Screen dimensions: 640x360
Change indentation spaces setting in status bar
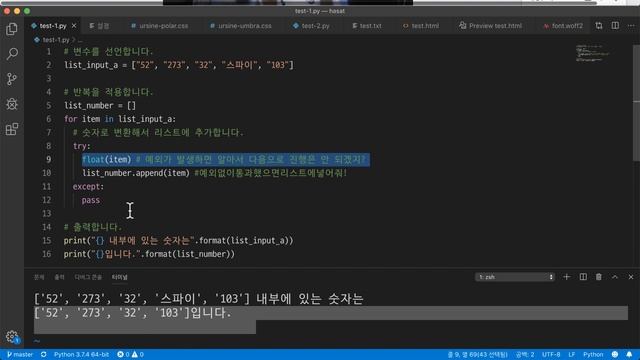(x=525, y=354)
